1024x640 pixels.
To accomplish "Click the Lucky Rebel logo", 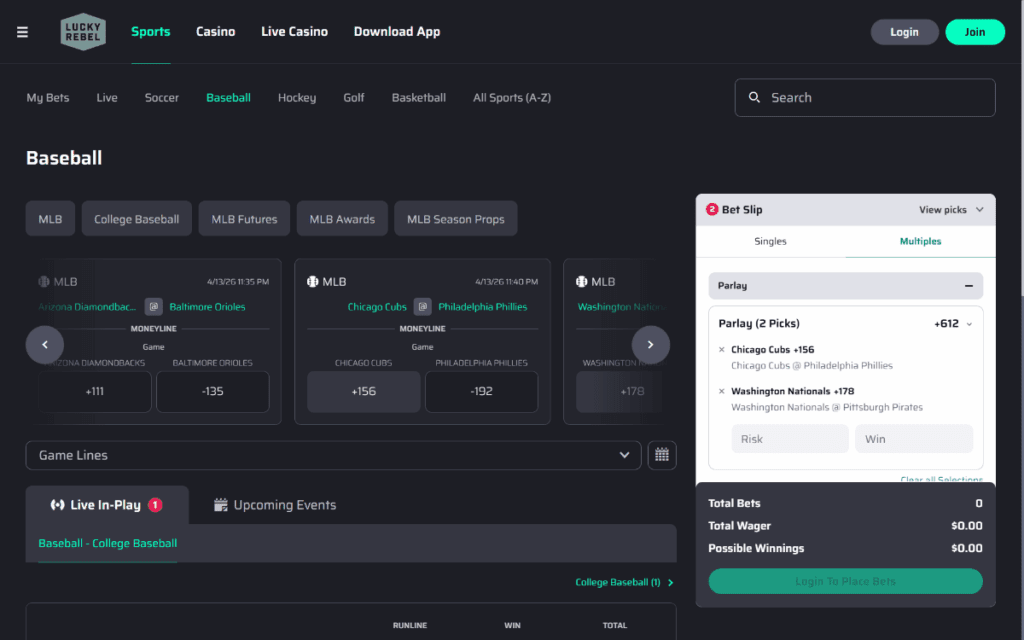I will (x=83, y=31).
